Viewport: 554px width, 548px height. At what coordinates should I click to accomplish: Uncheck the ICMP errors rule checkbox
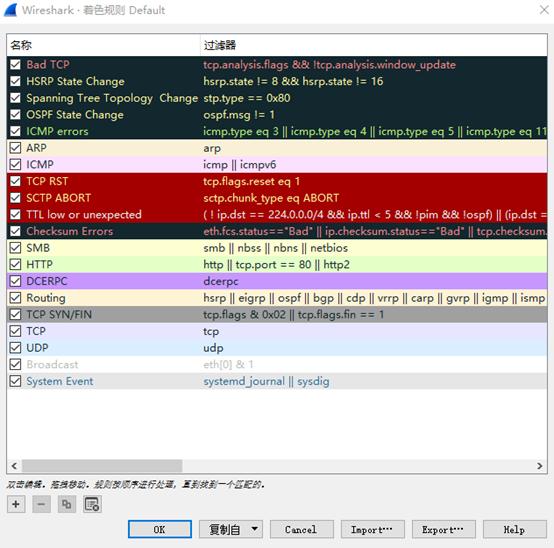point(15,131)
